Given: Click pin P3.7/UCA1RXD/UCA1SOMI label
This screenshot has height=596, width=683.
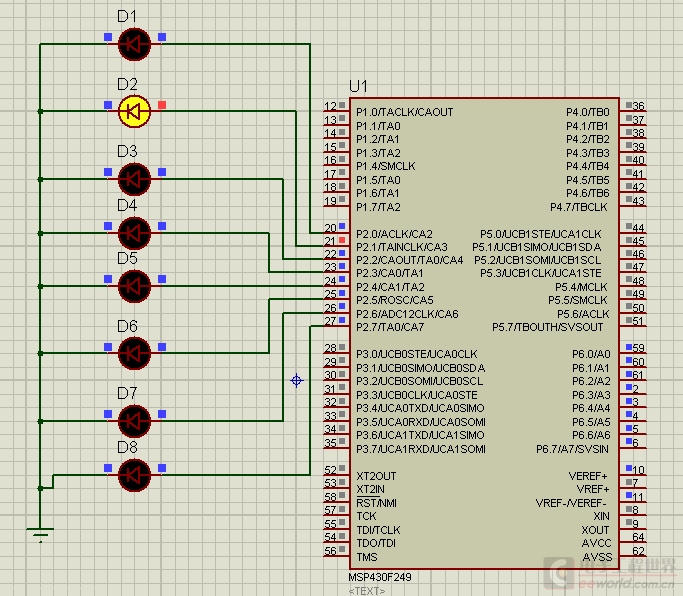Looking at the screenshot, I should click(x=421, y=449).
